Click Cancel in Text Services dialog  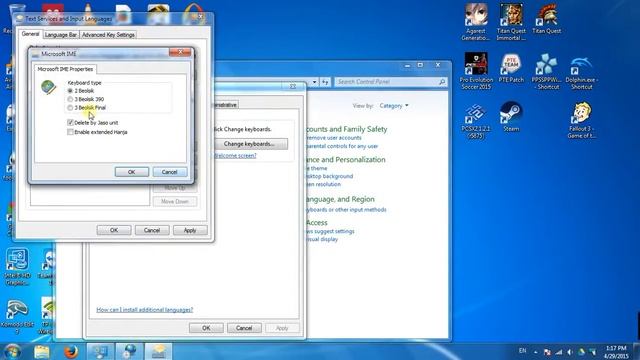coord(152,230)
